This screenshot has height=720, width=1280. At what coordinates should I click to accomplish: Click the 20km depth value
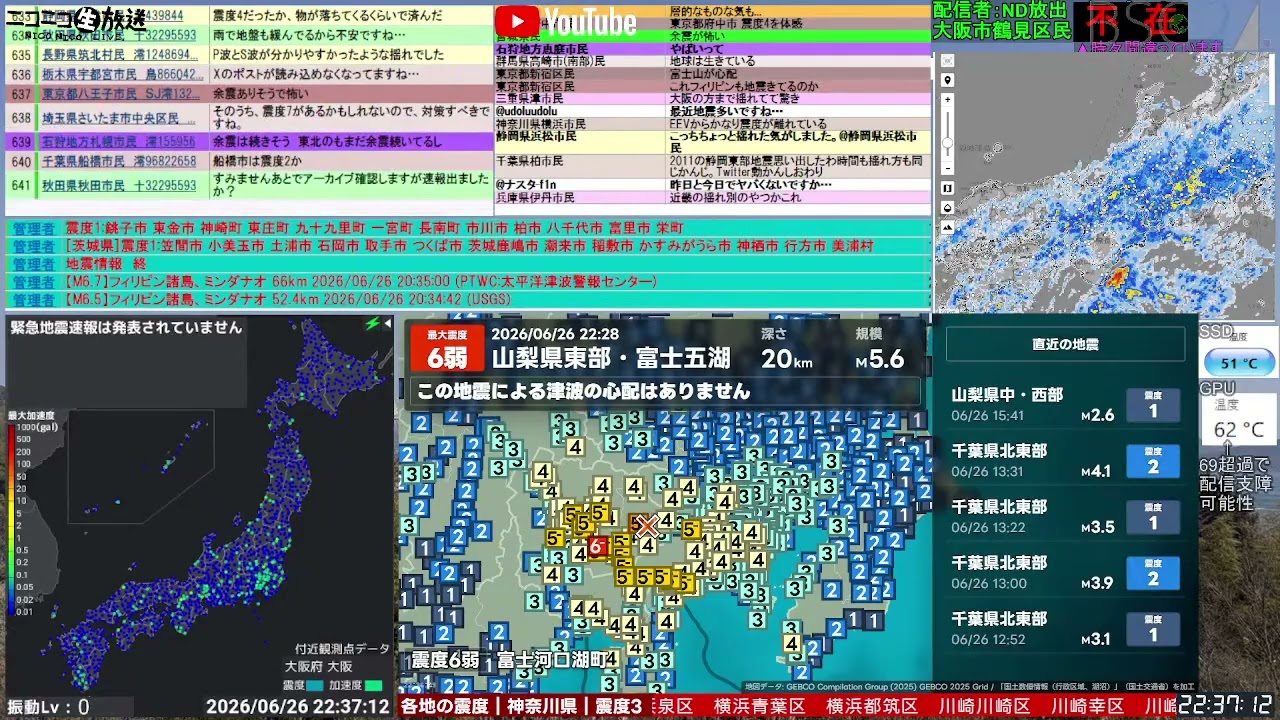[x=786, y=359]
